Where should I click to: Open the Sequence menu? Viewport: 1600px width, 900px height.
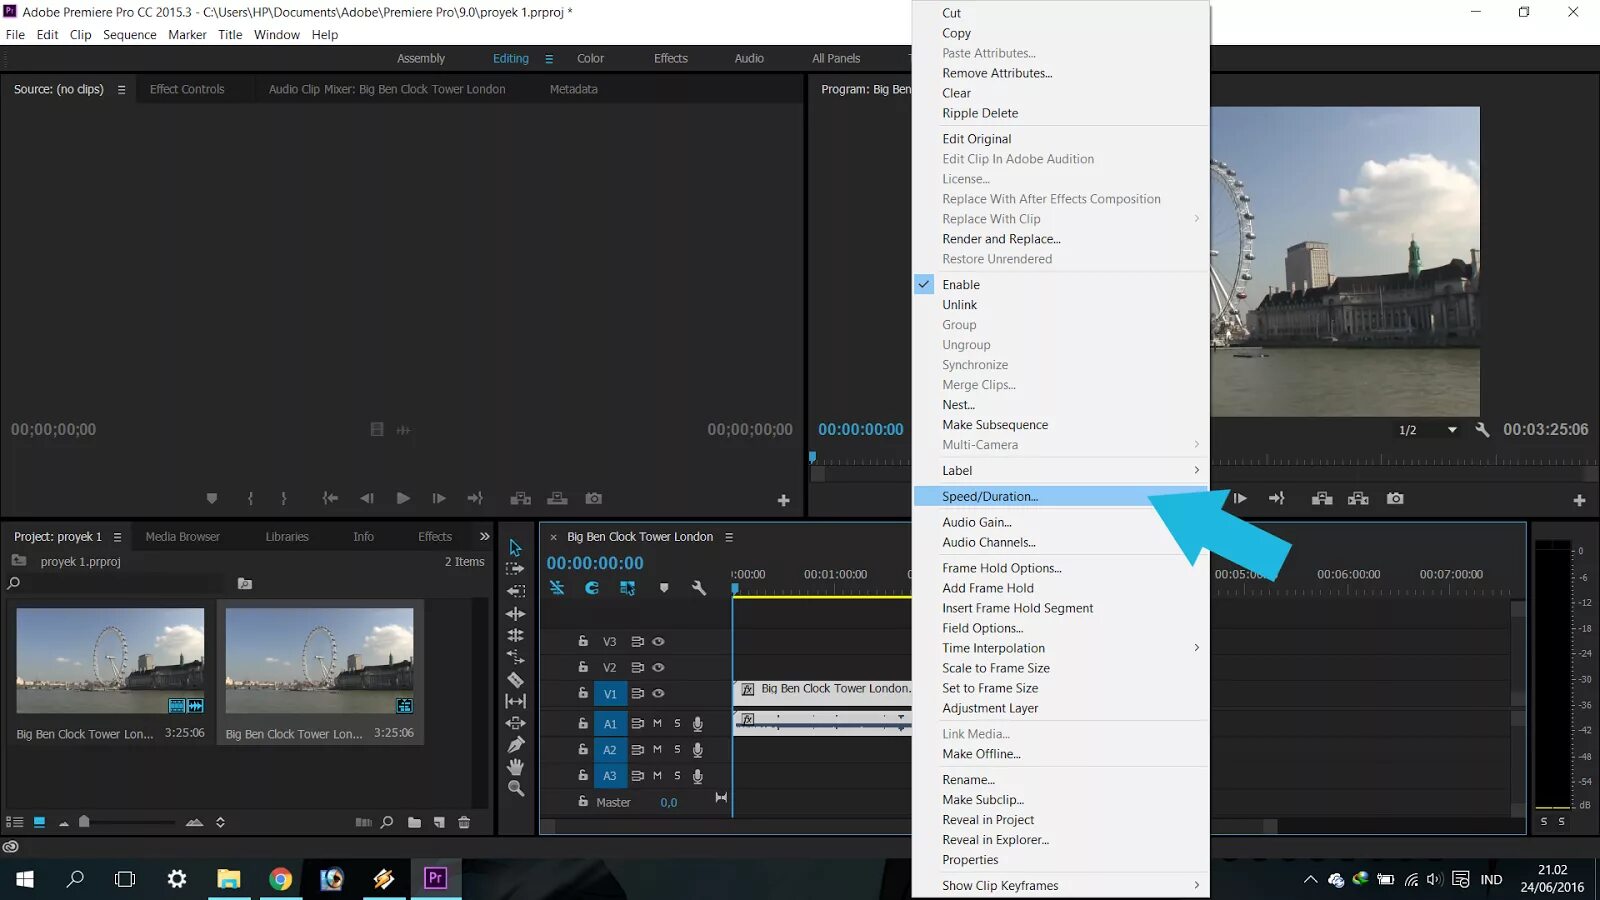[x=130, y=34]
